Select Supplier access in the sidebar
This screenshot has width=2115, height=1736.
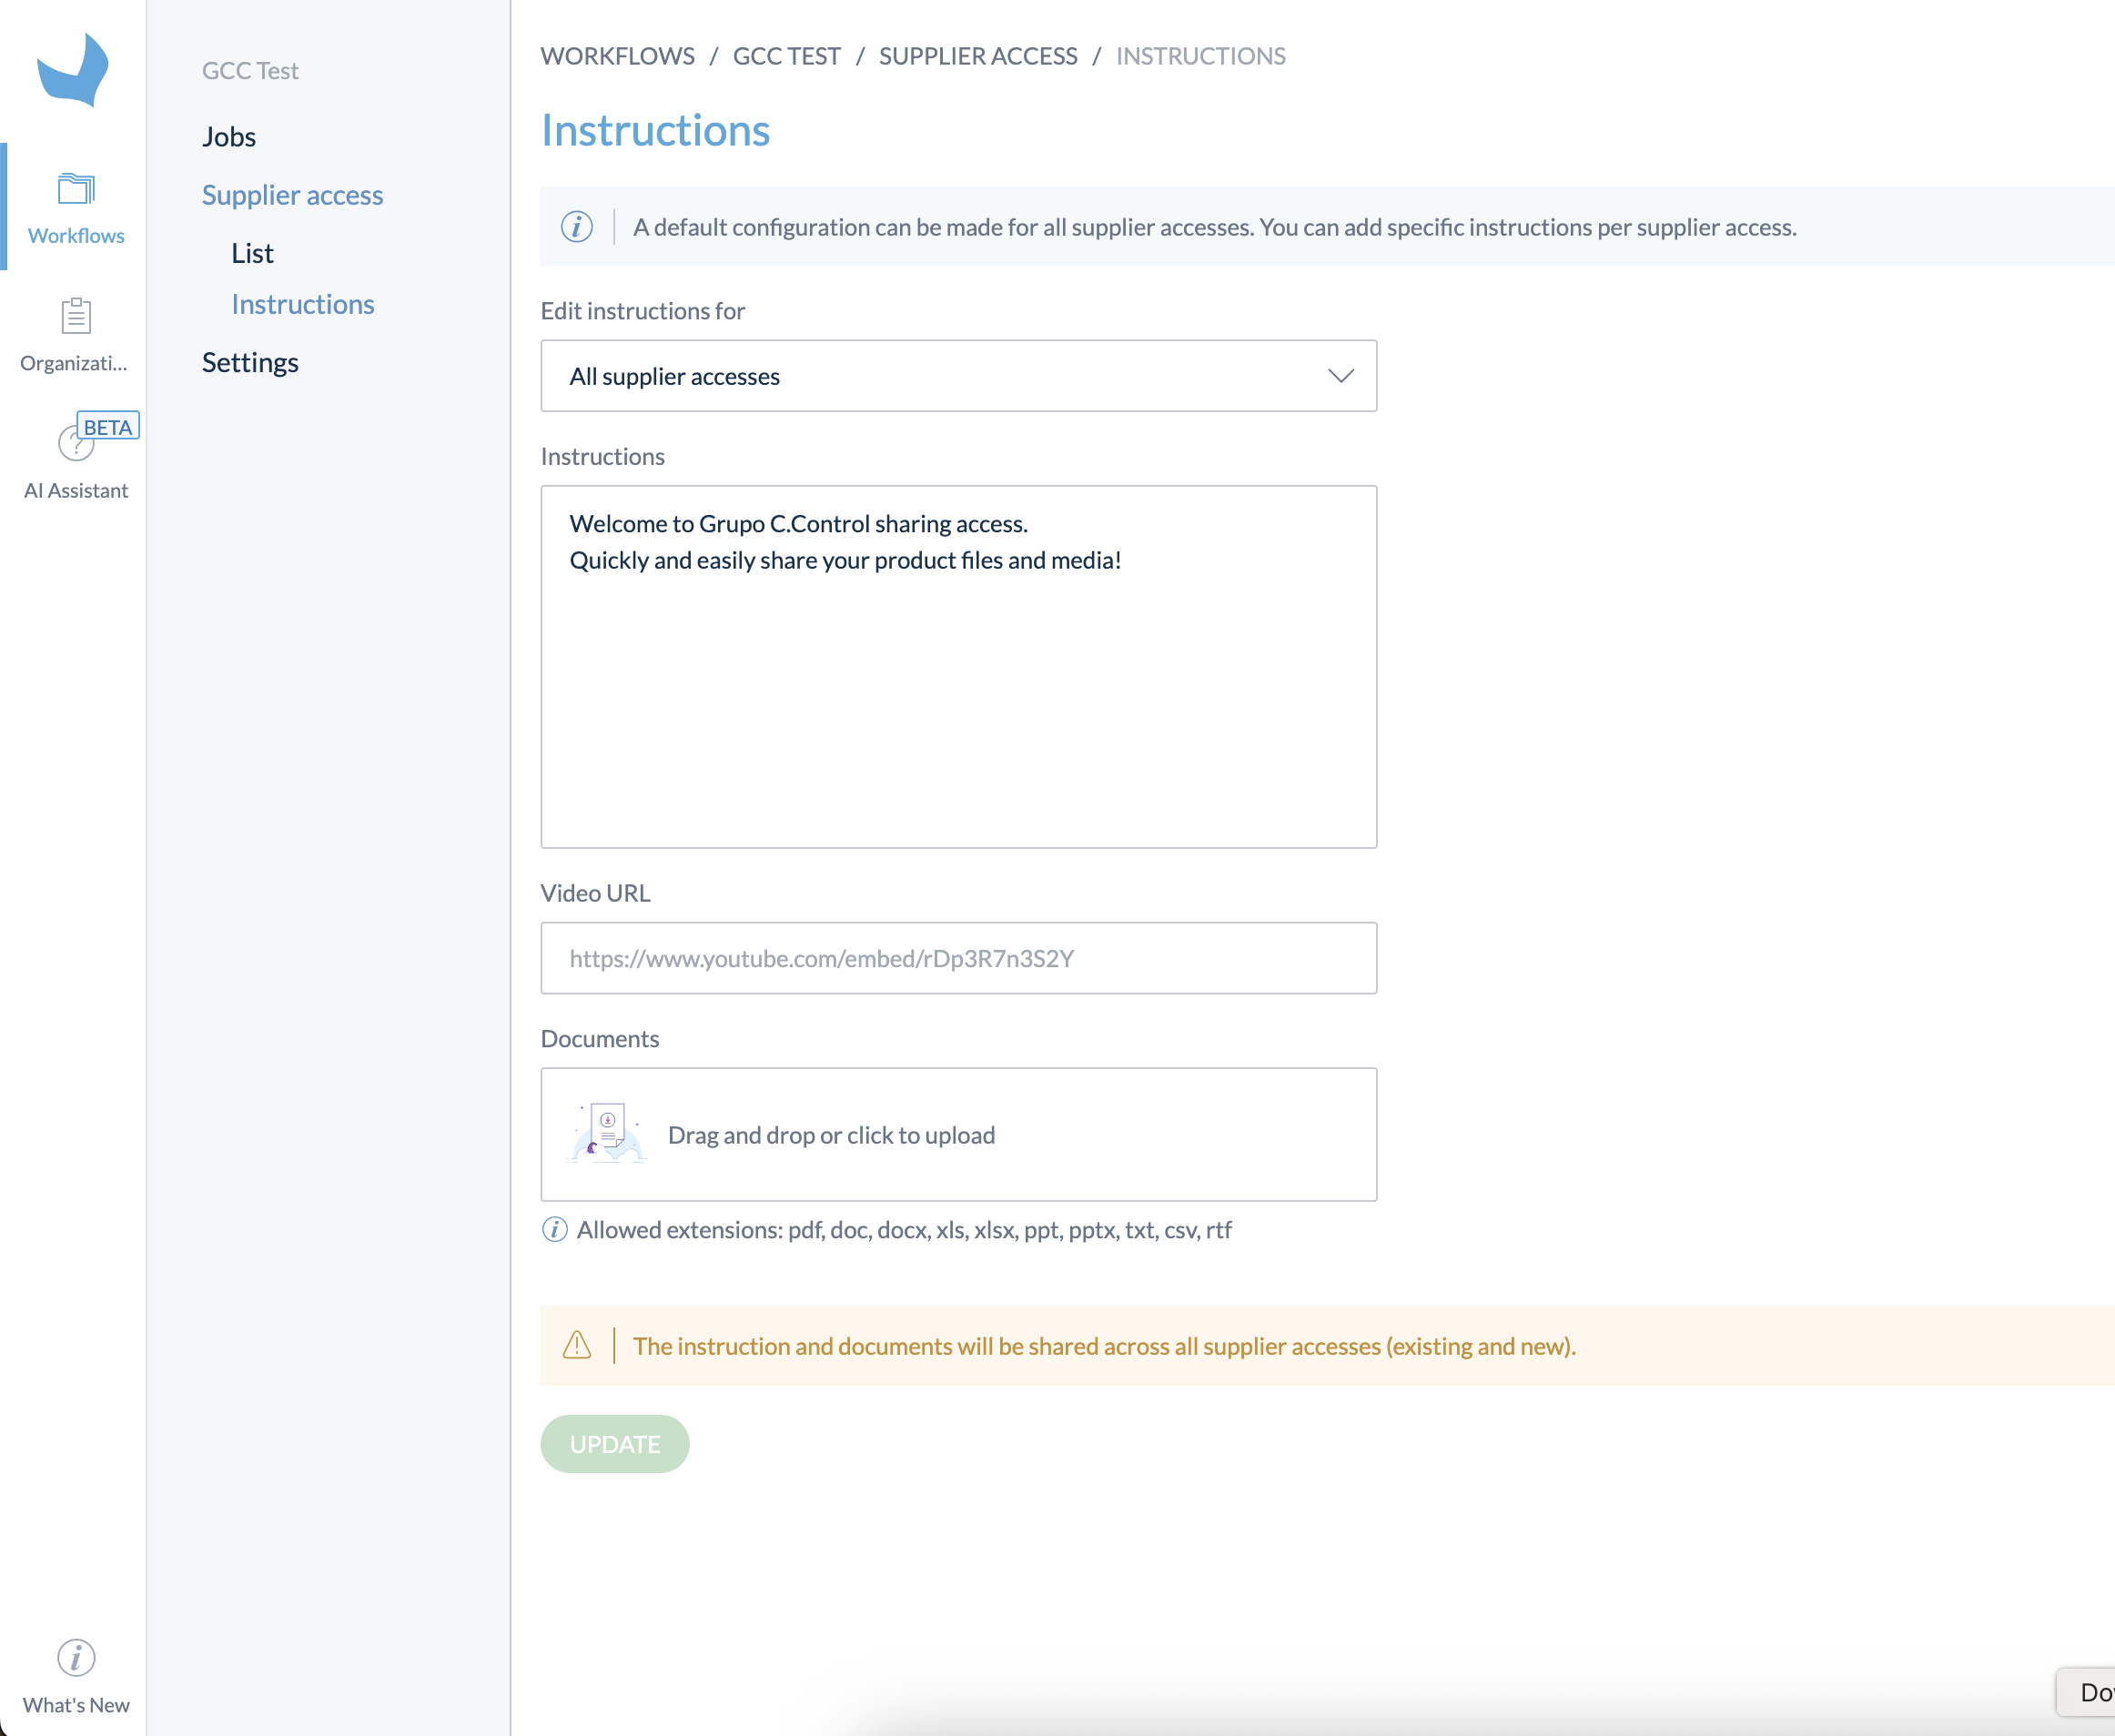(x=292, y=195)
